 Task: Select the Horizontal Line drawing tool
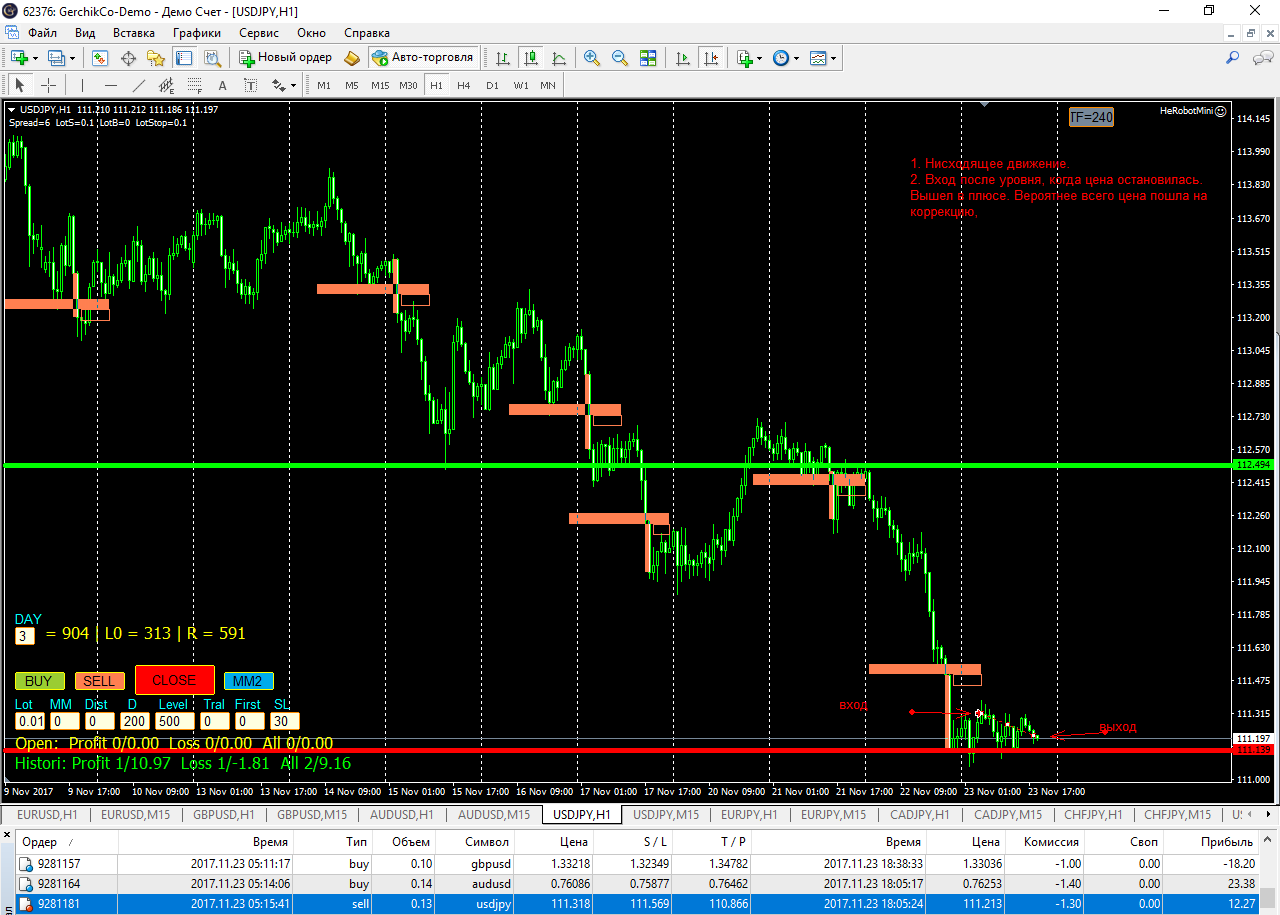[111, 85]
